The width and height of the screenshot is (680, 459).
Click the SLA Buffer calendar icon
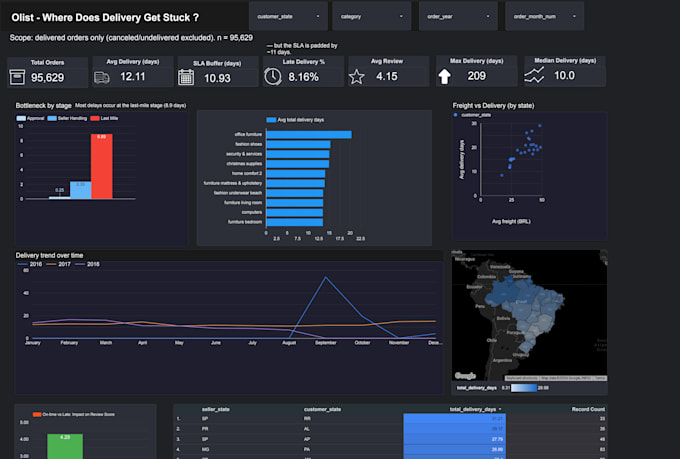(186, 78)
